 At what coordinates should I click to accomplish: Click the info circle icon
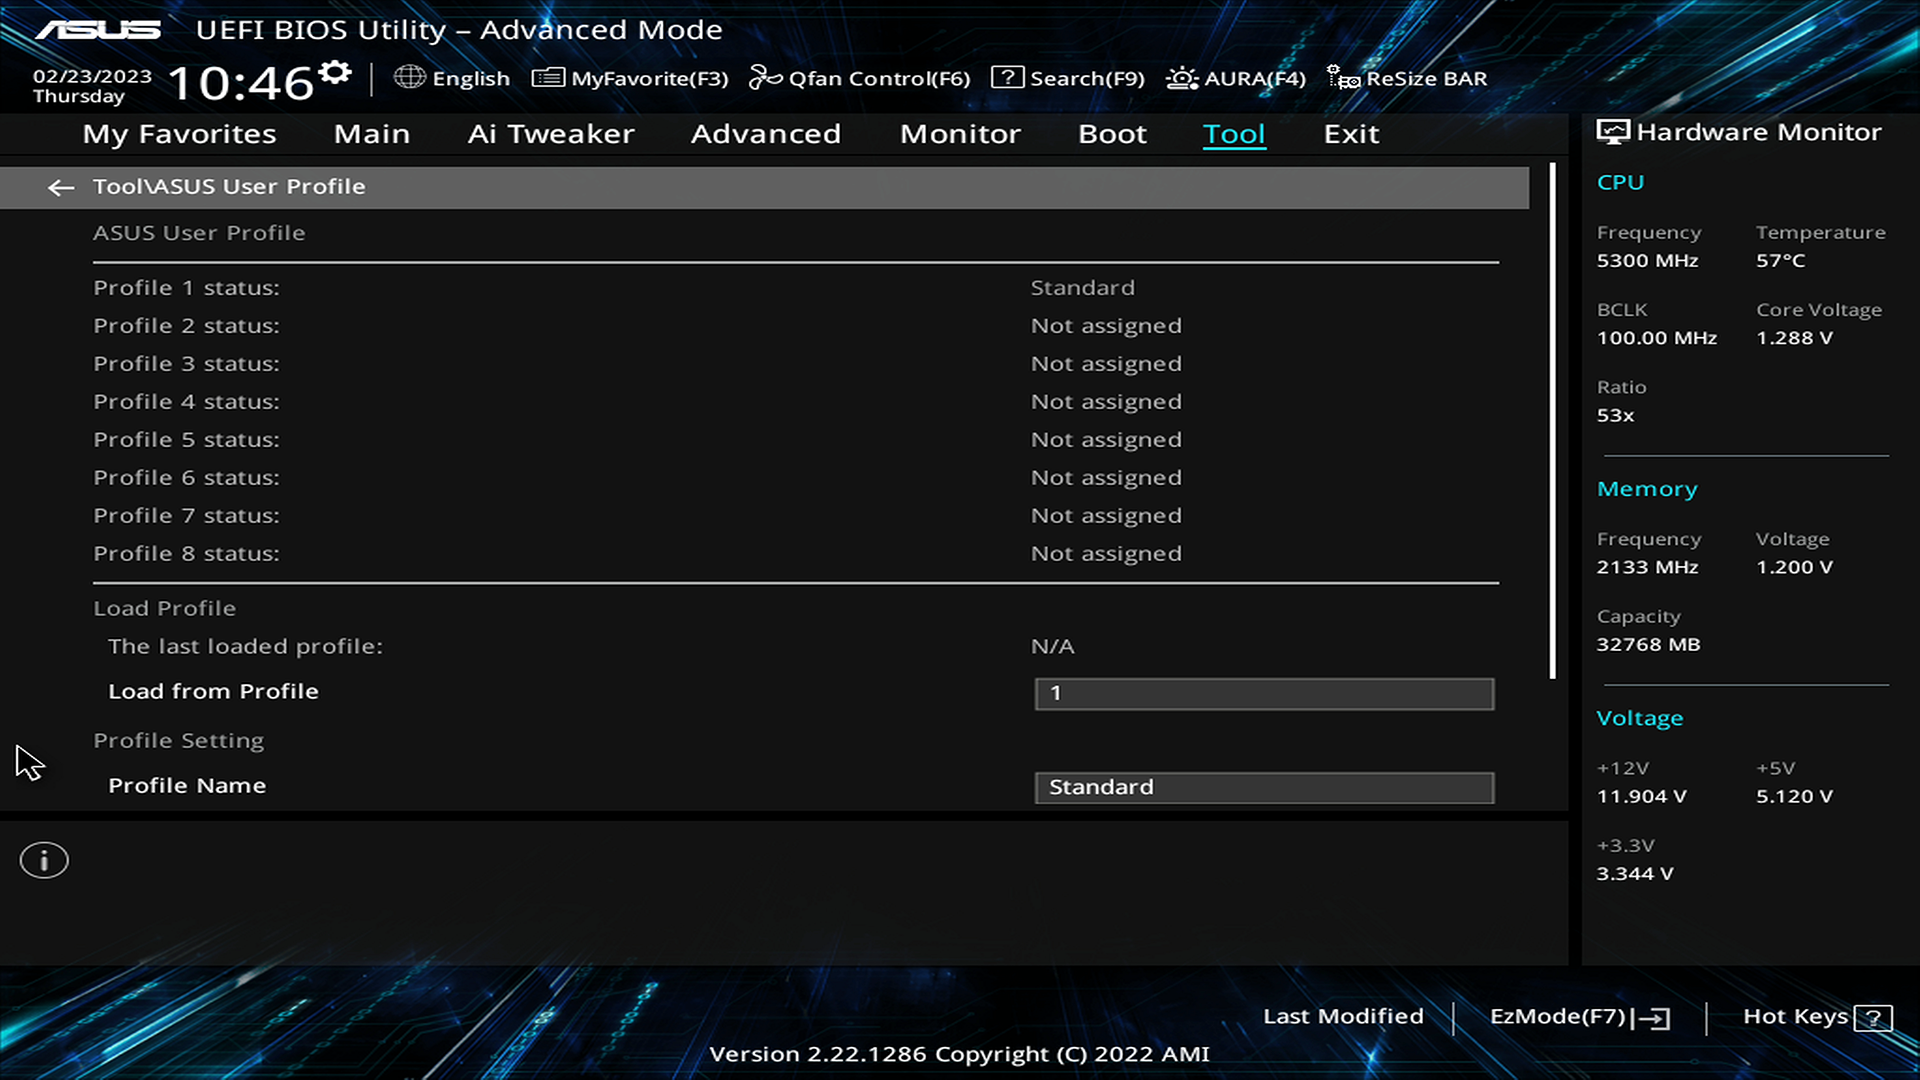click(44, 860)
